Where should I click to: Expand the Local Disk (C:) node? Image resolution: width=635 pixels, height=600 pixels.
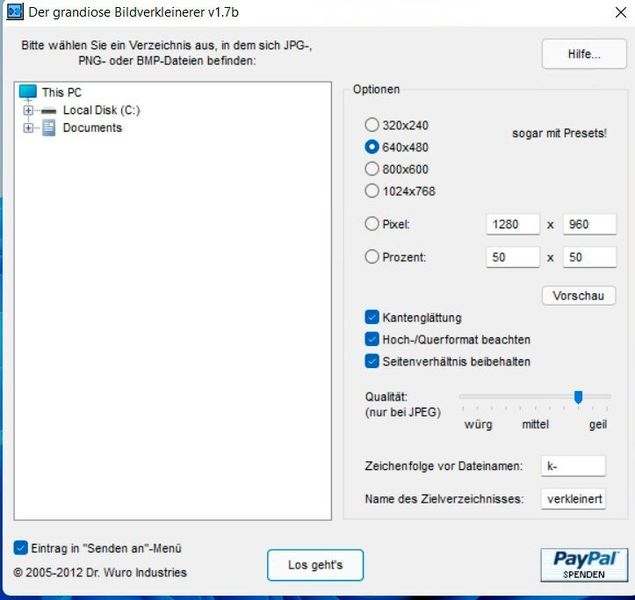point(28,110)
